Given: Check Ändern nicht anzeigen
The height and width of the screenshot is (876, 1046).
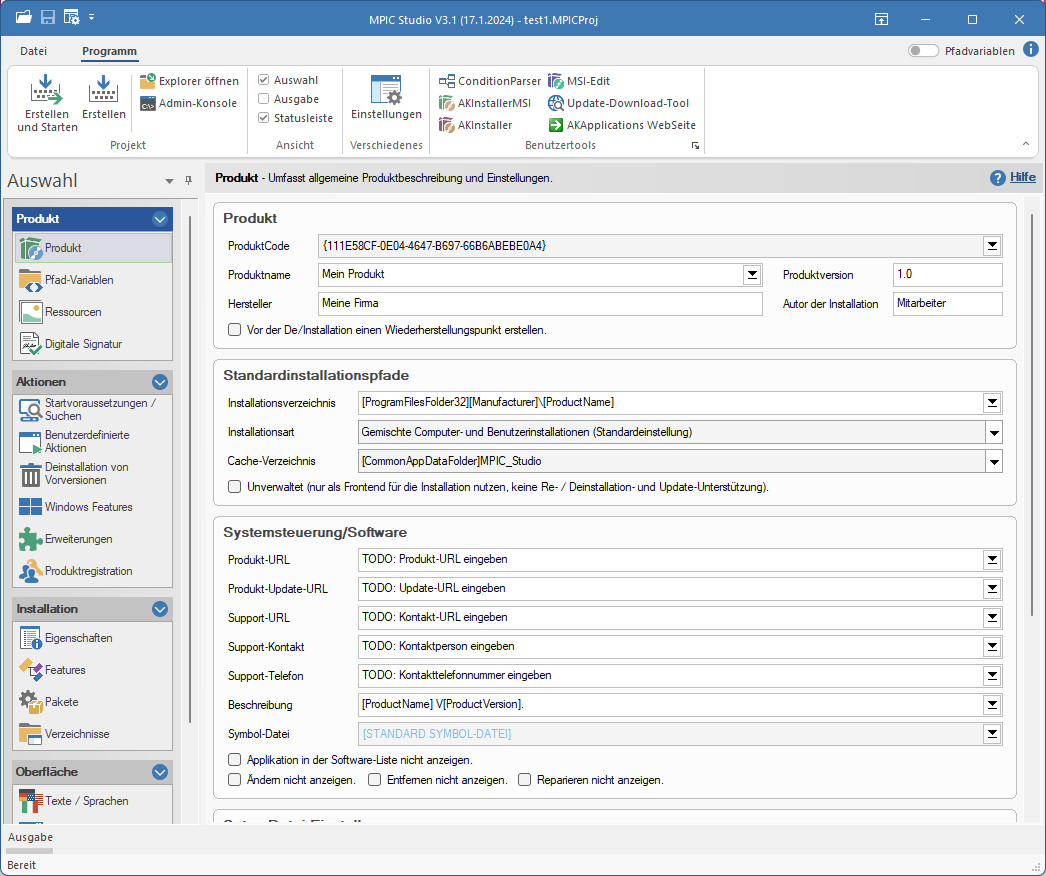Looking at the screenshot, I should 234,779.
